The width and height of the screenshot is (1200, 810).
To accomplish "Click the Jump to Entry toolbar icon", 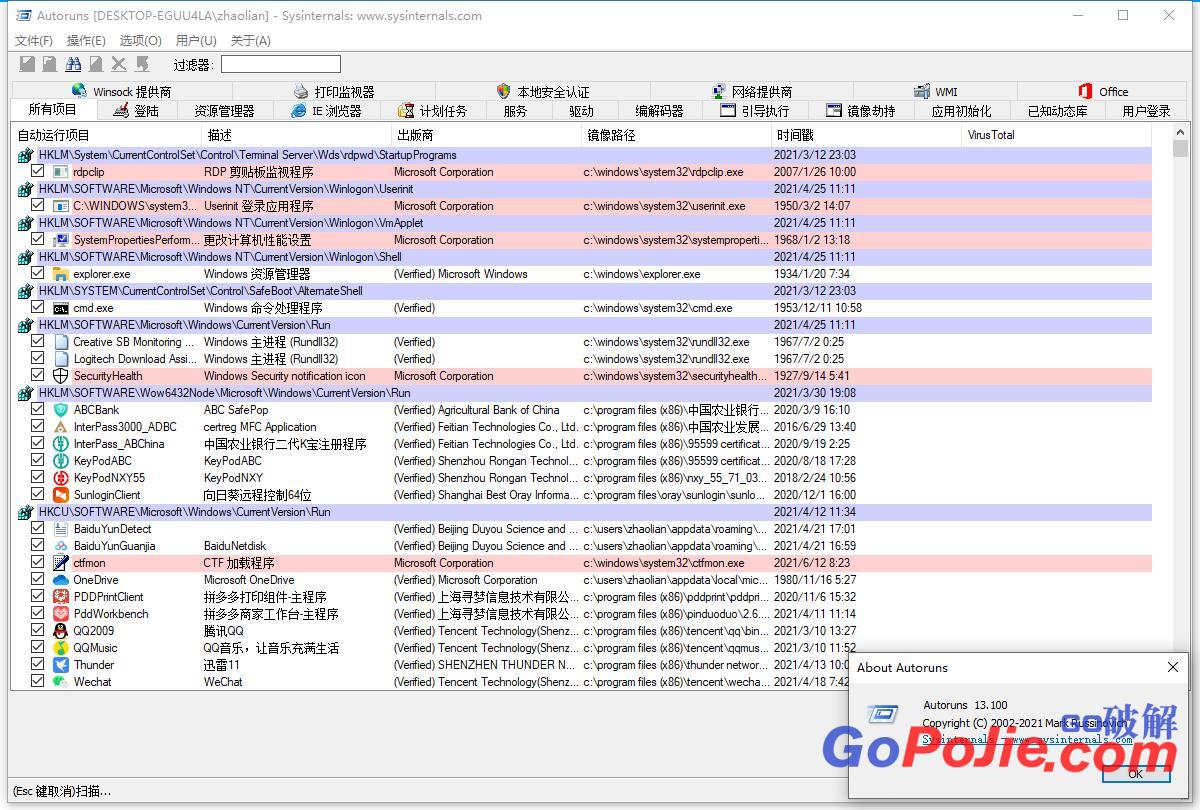I will click(x=96, y=64).
